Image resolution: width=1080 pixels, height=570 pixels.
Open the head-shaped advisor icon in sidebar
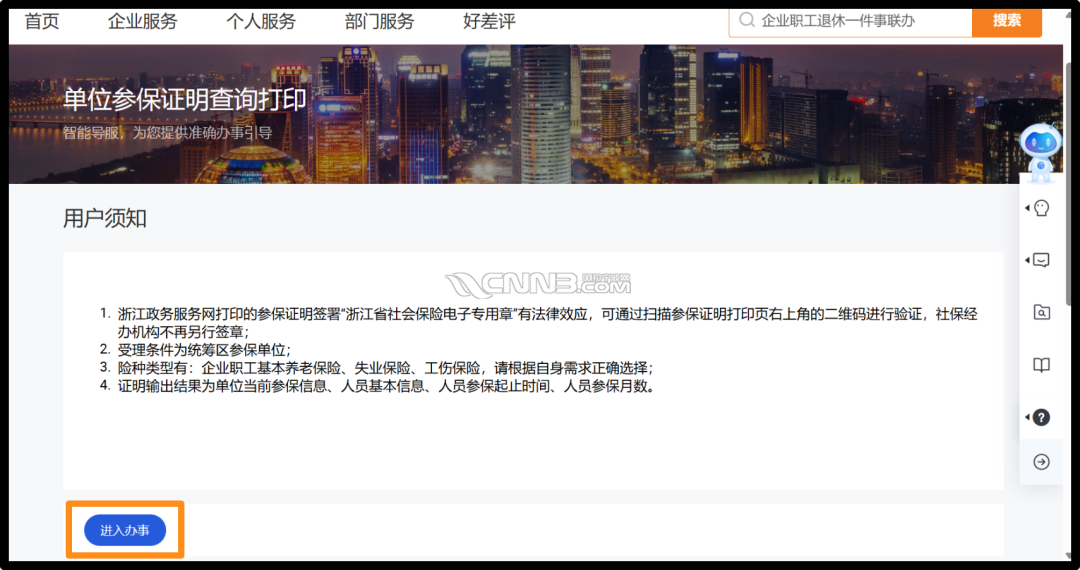[1042, 208]
